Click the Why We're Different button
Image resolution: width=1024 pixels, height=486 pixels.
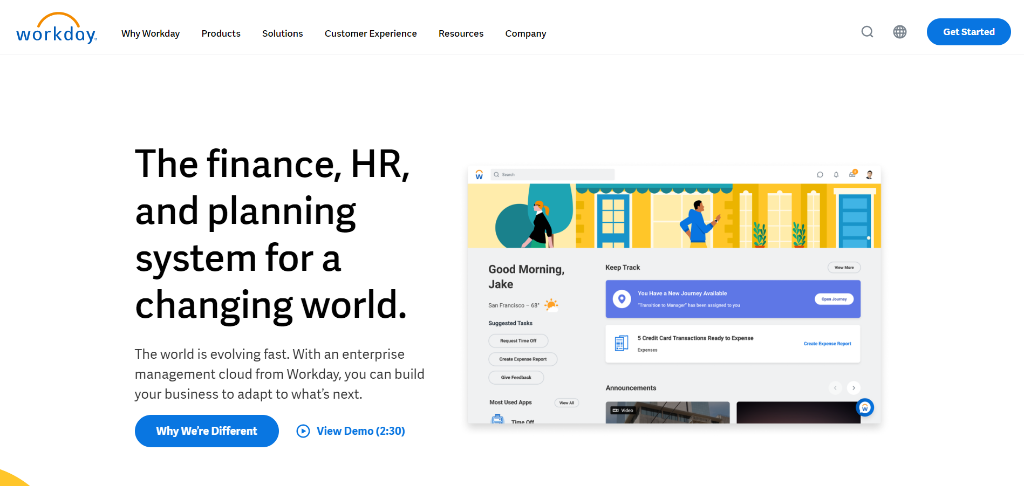[206, 431]
